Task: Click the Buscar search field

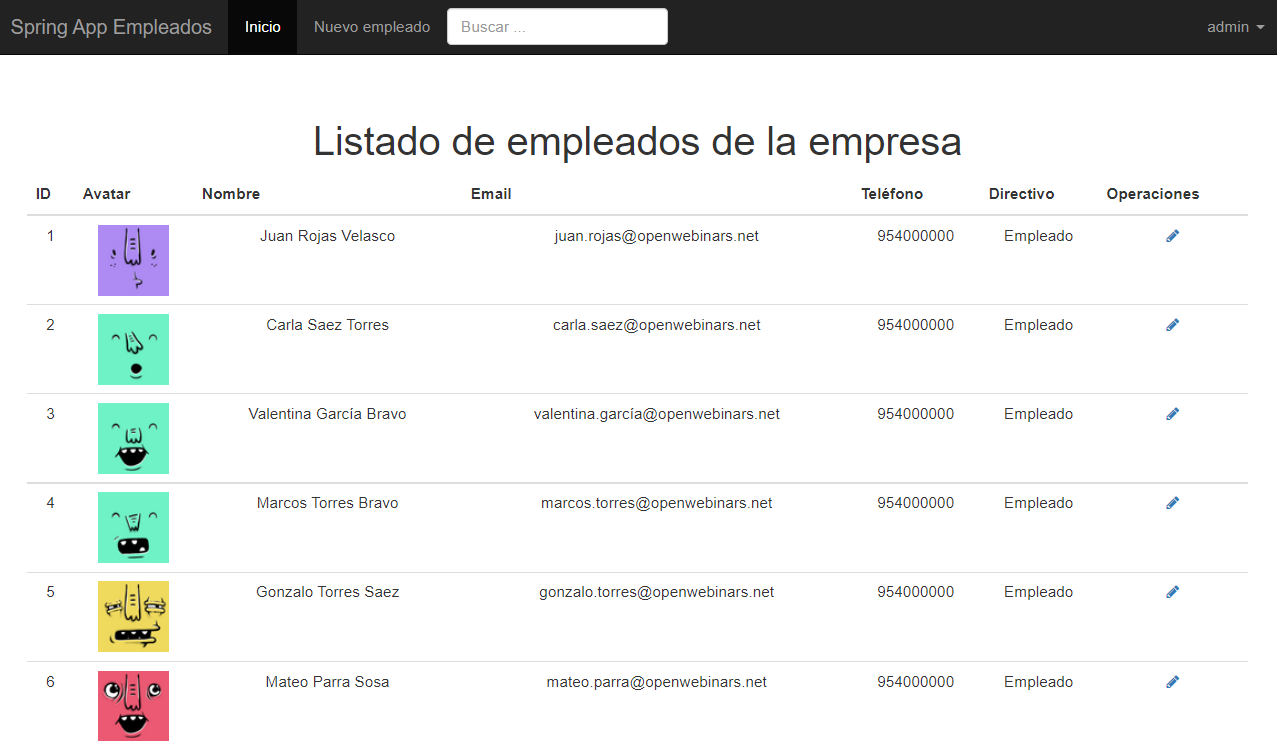Action: tap(556, 27)
